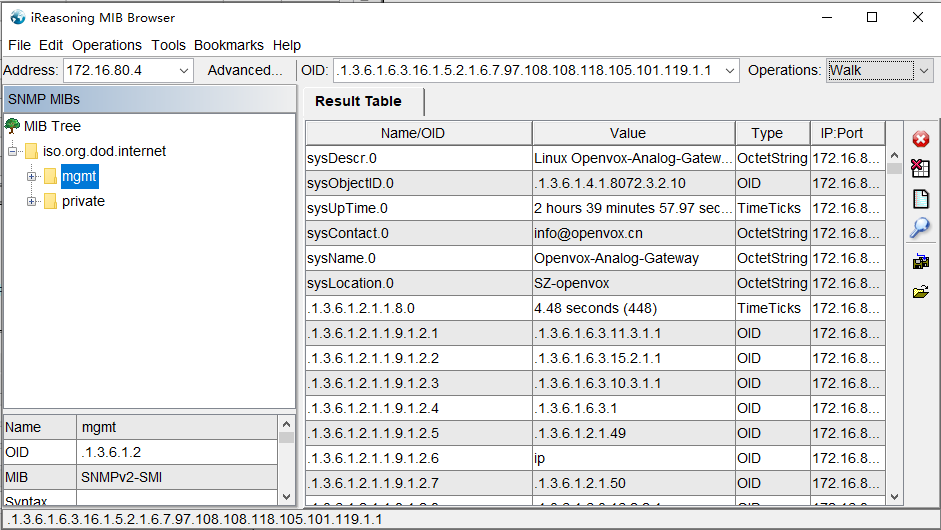This screenshot has height=530, width=941.
Task: Click the OID input field
Action: pyautogui.click(x=528, y=71)
